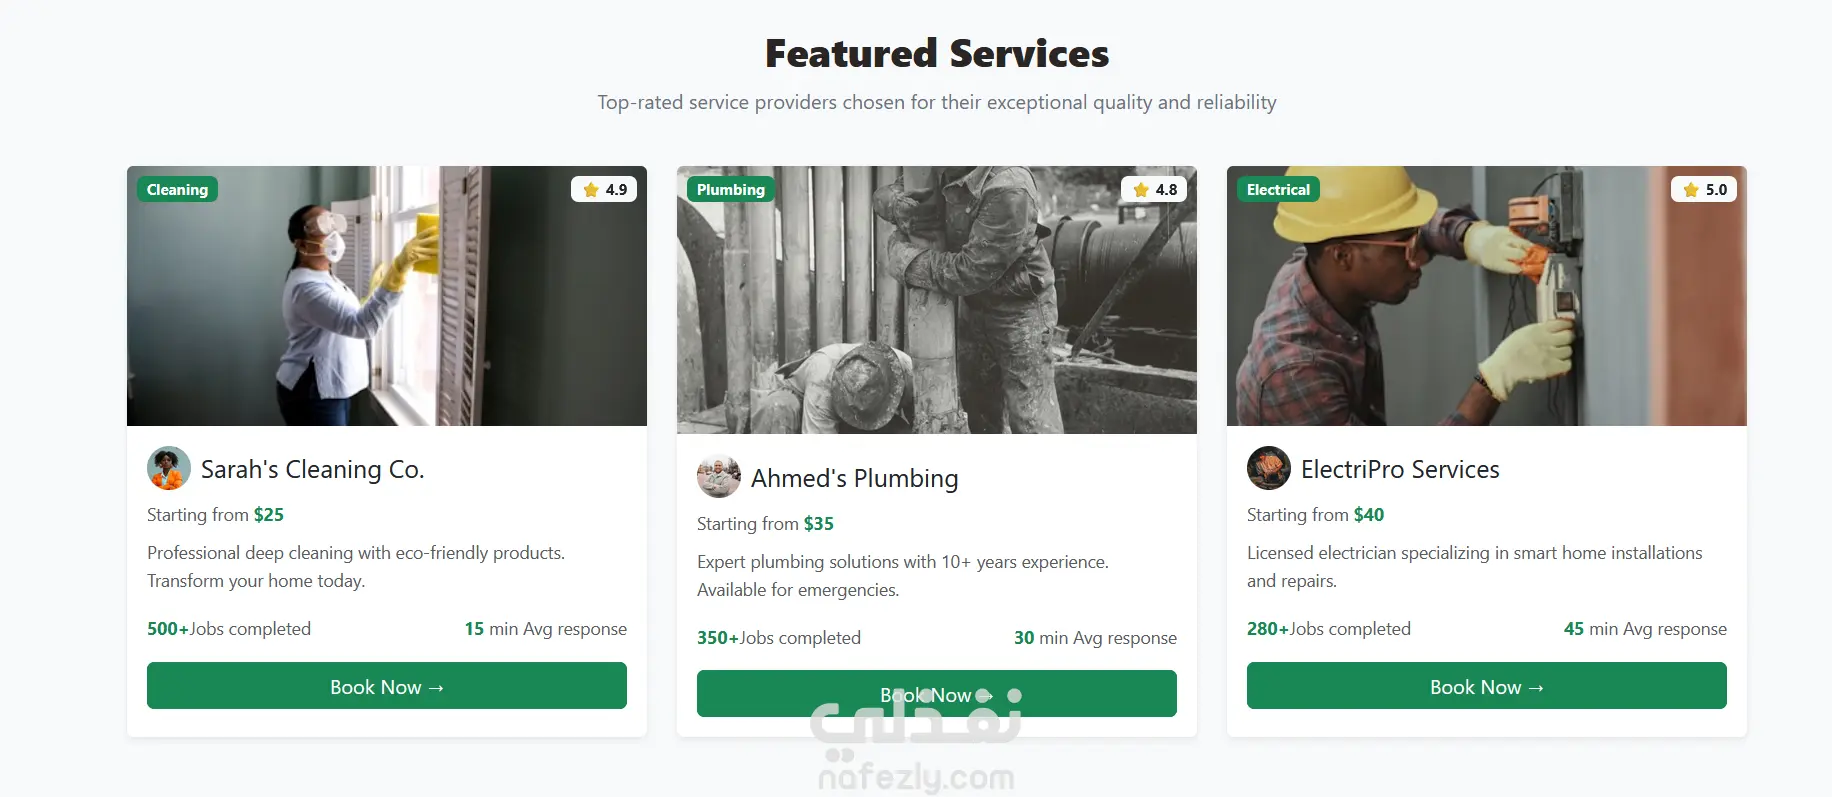Click the 4.8 star rating badge
The height and width of the screenshot is (797, 1832).
(1154, 190)
